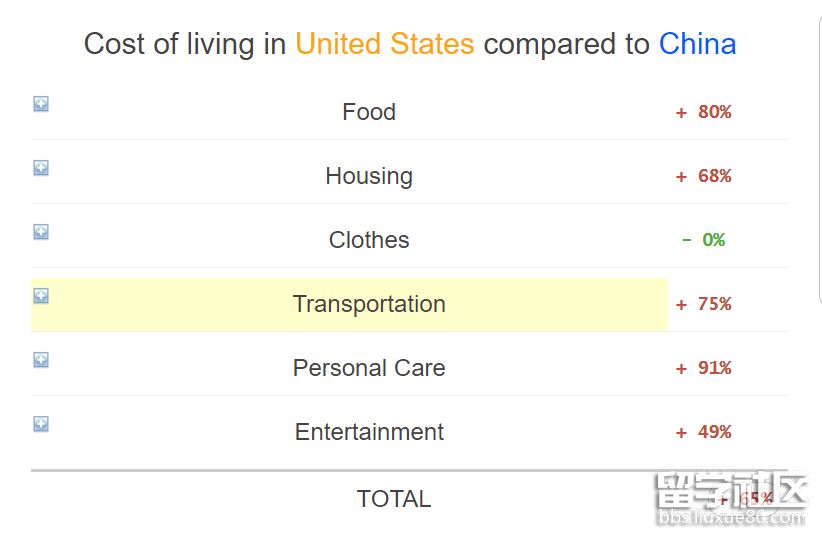Viewport: 822px width, 539px height.
Task: Expand the Personal Care category row
Action: [41, 360]
